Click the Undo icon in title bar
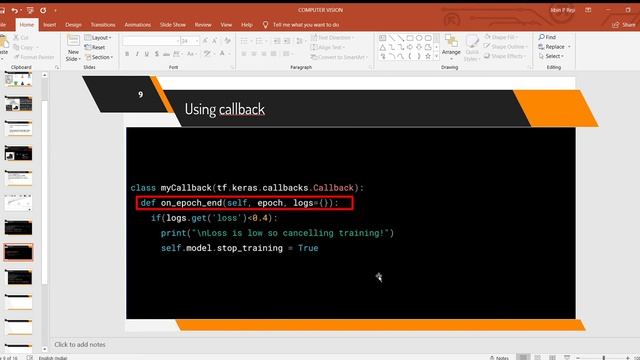The height and width of the screenshot is (360, 640). click(x=15, y=10)
